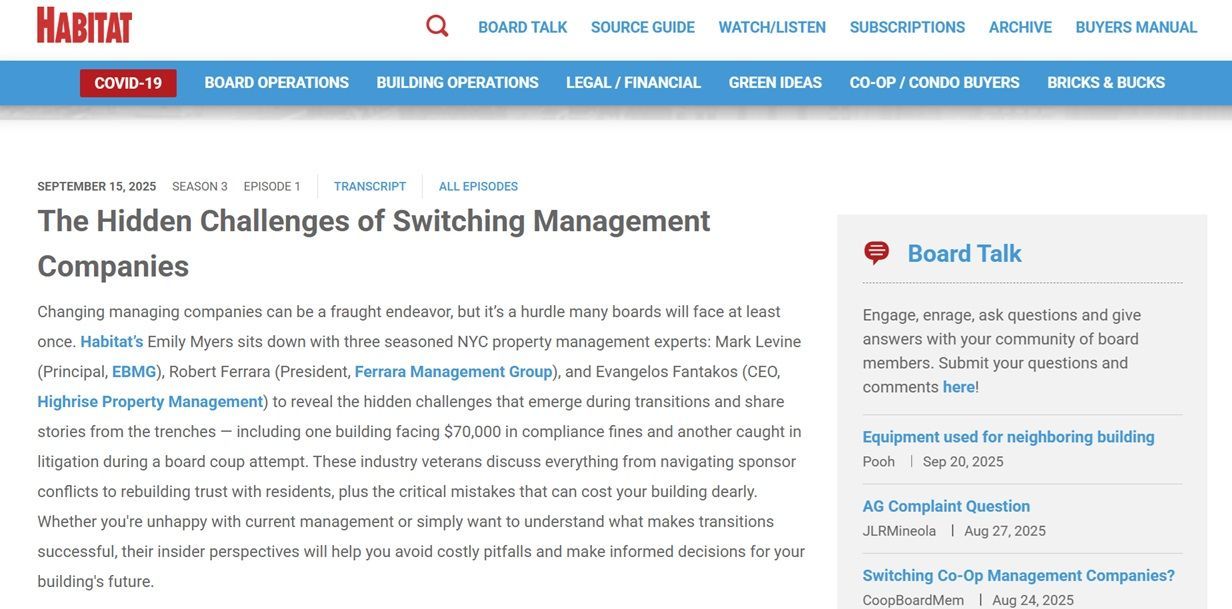Open Legal / Financial section
Viewport: 1232px width, 609px height.
[633, 83]
